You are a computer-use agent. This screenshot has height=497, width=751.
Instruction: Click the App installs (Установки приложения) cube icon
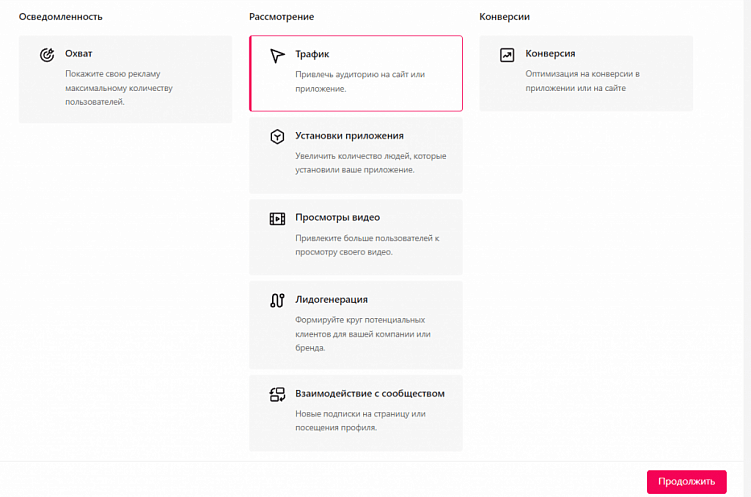point(277,137)
